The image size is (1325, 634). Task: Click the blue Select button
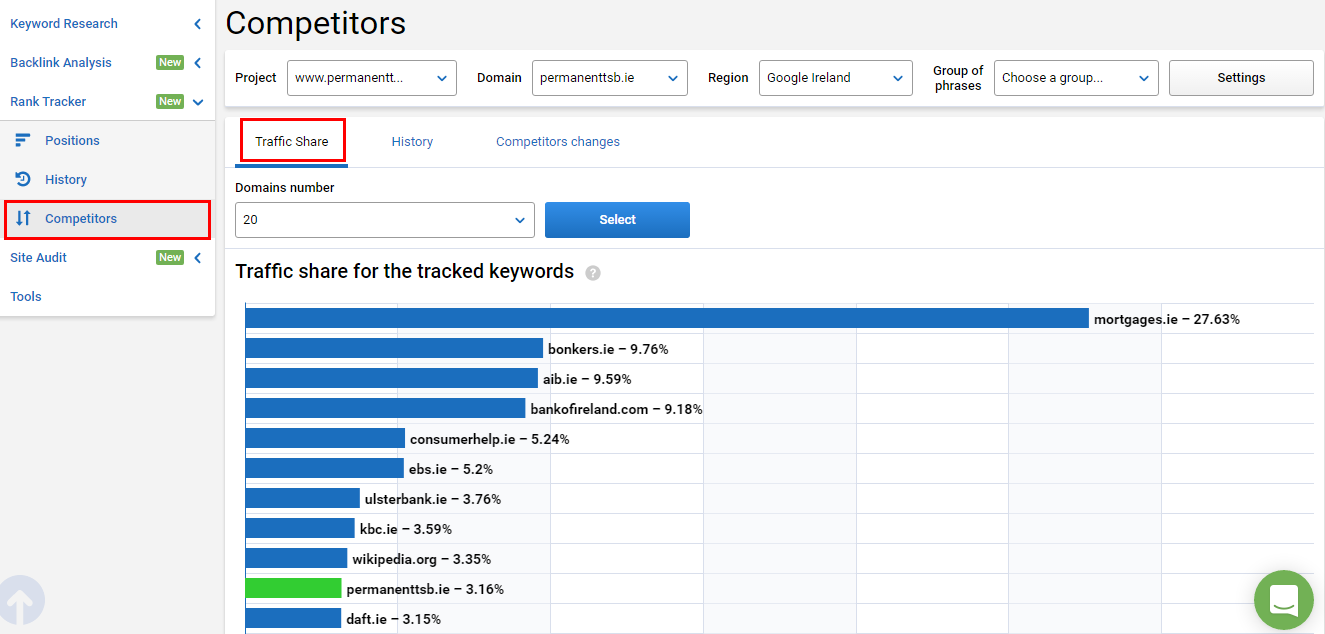tap(617, 220)
